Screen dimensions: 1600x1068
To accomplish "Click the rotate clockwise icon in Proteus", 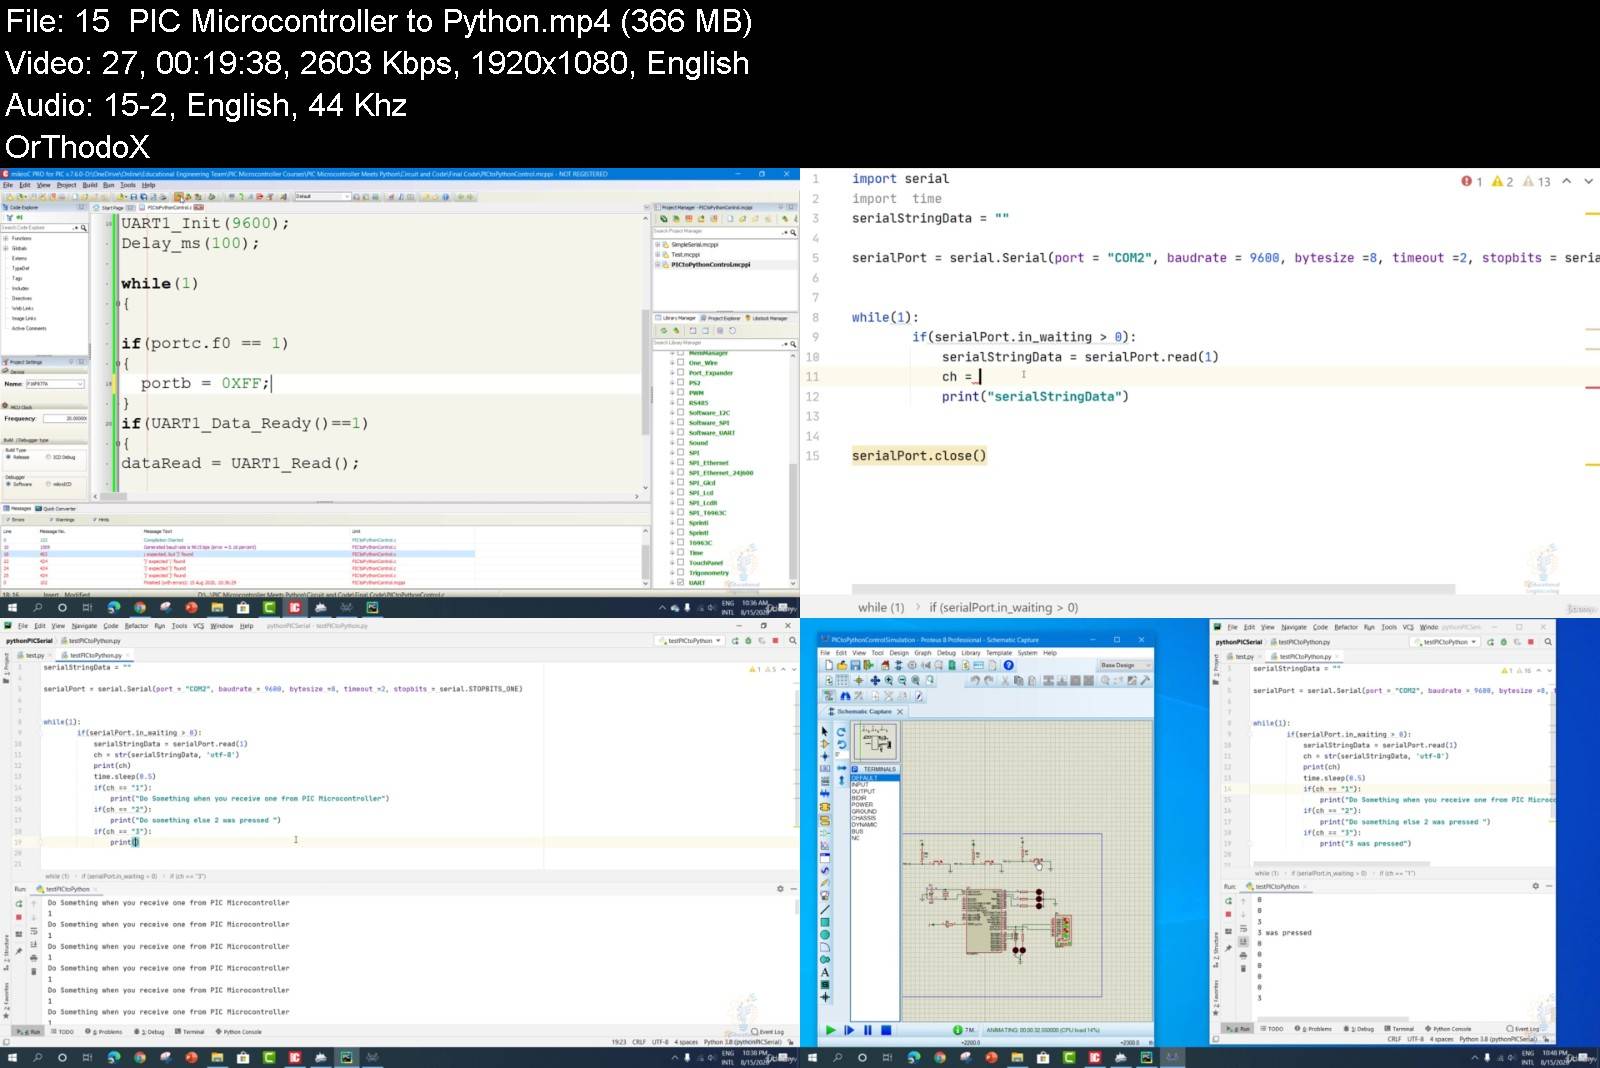I will (x=841, y=732).
